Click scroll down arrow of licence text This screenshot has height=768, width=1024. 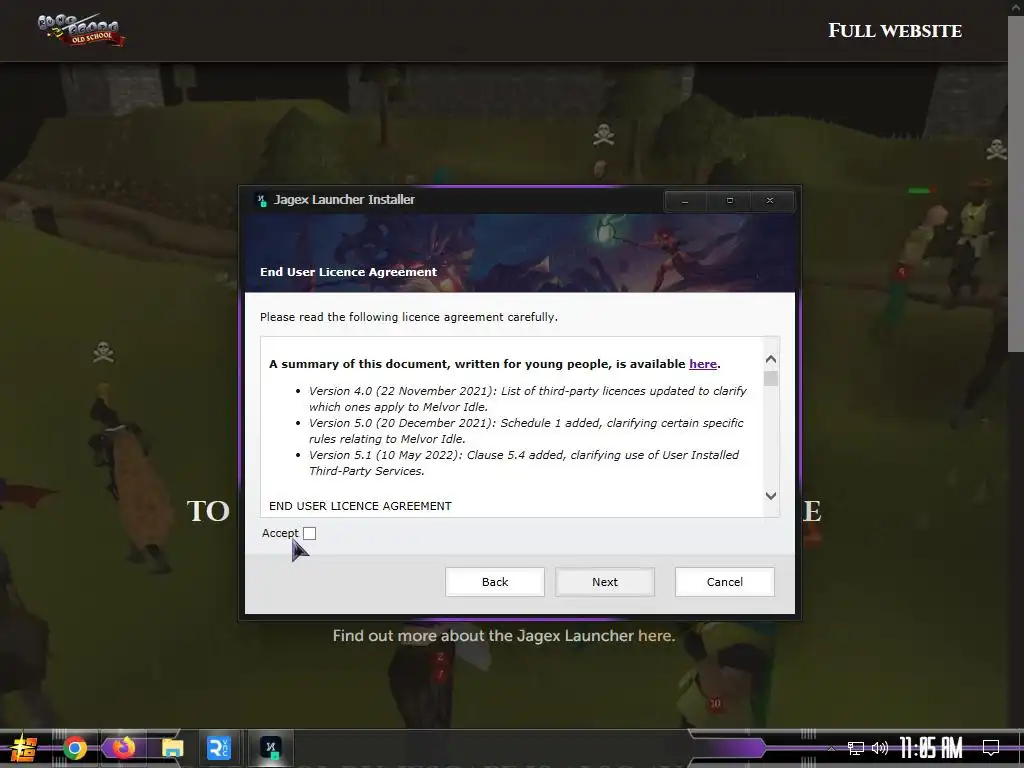click(771, 496)
